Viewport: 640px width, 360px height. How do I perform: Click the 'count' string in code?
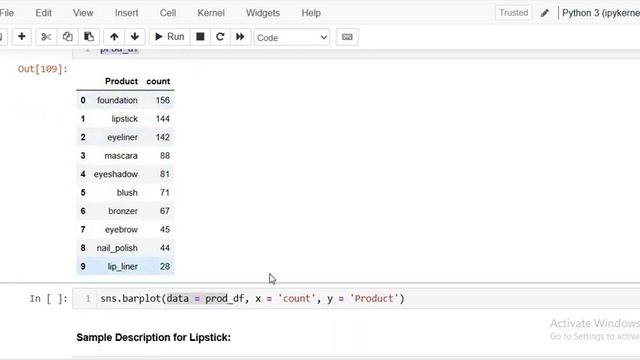pyautogui.click(x=296, y=299)
